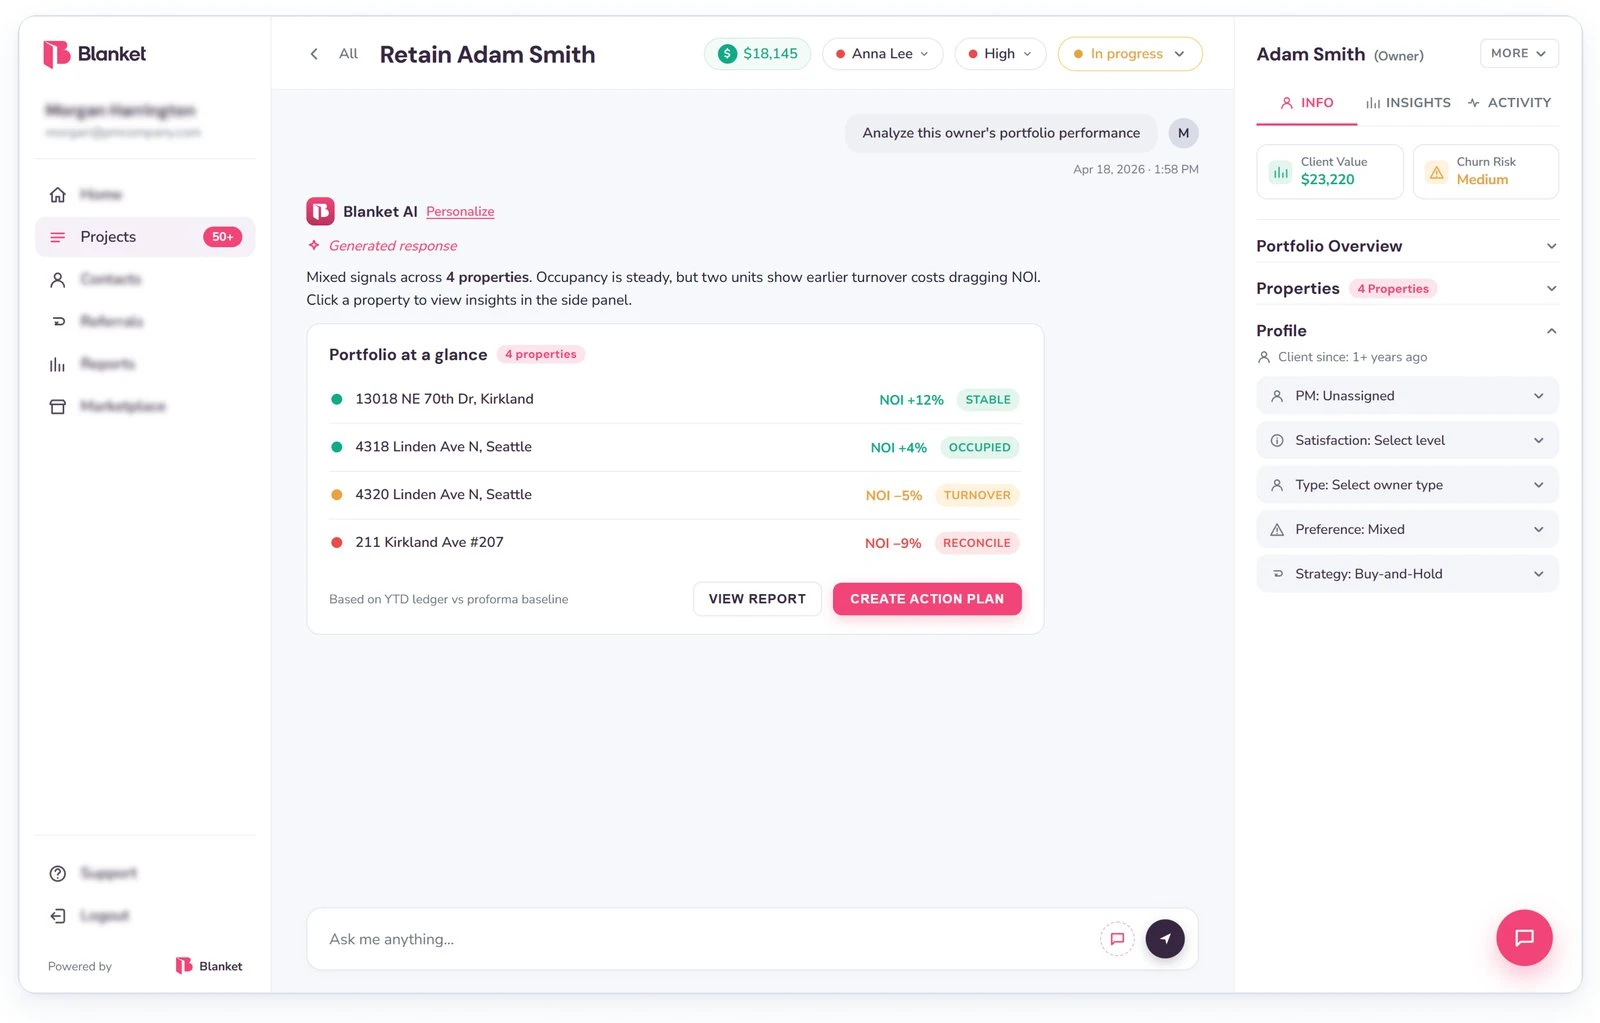Click the Generated response sparkle icon
This screenshot has height=1023, width=1600.
[314, 245]
